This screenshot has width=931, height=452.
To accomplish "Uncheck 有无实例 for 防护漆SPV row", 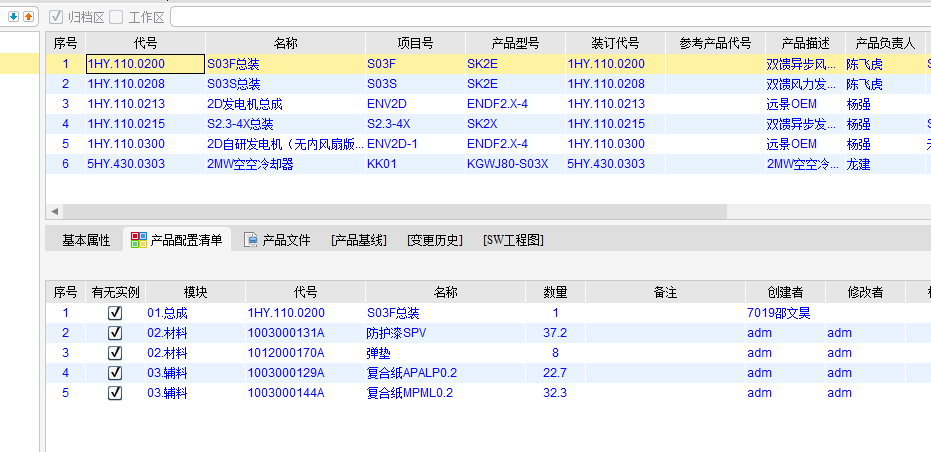I will coord(115,332).
